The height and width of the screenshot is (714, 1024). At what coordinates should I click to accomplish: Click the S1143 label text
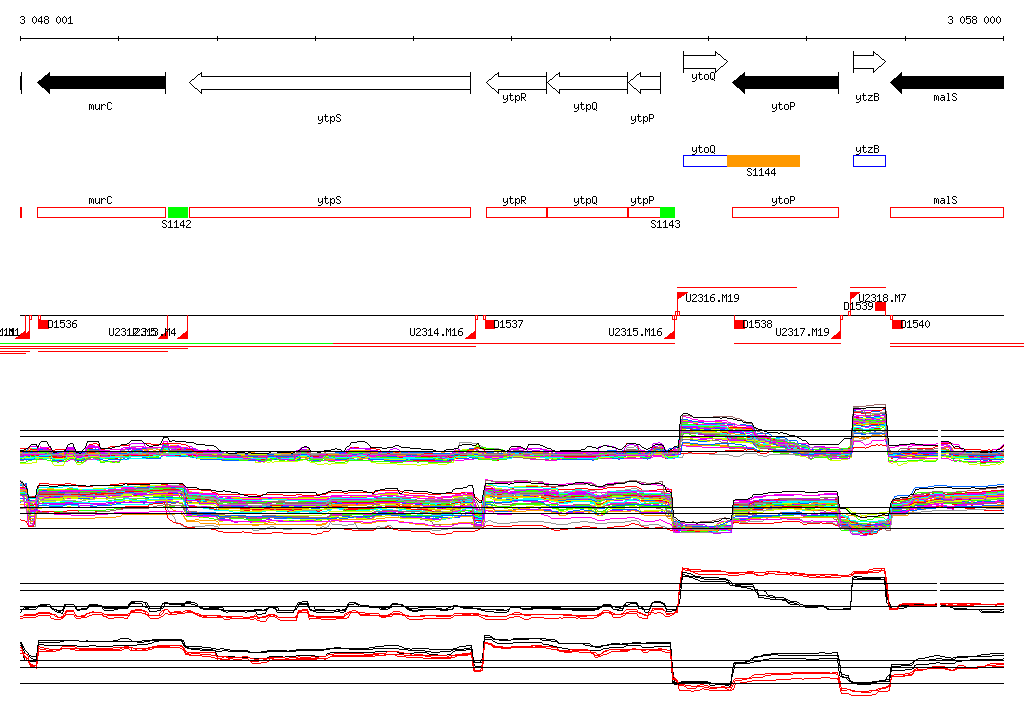pos(665,224)
